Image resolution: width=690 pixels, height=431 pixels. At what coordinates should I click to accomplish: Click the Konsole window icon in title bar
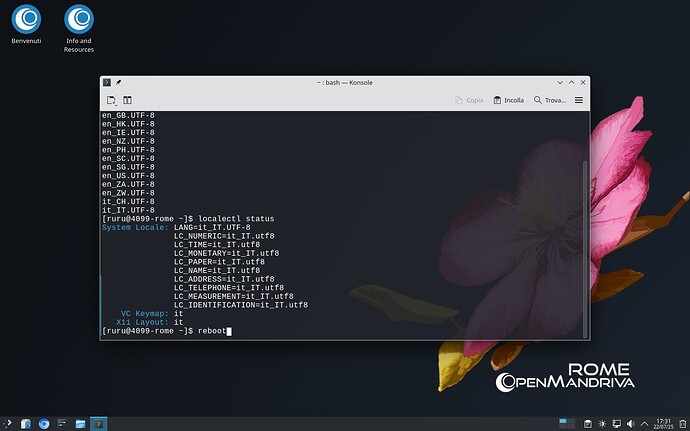(107, 82)
